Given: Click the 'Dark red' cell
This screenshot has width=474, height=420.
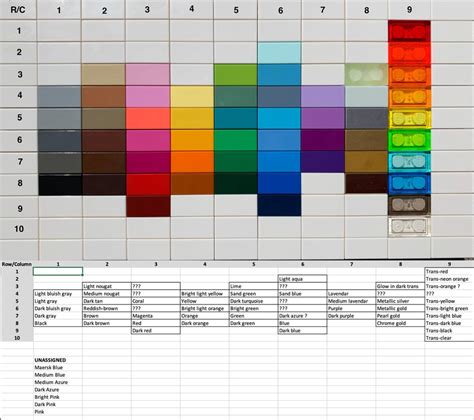Looking at the screenshot, I should coord(156,330).
